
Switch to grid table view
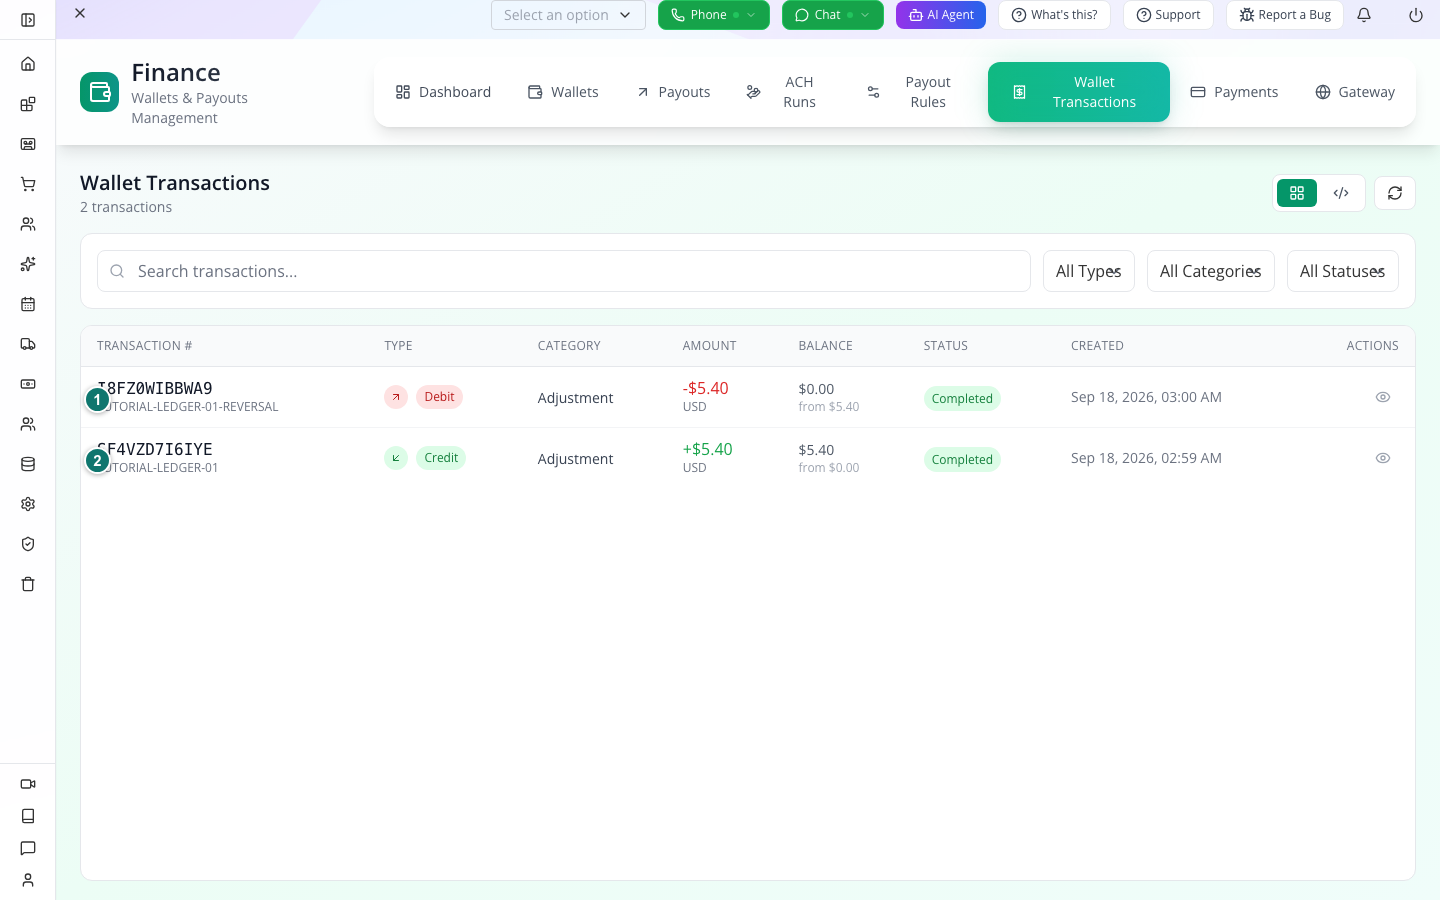pos(1297,193)
